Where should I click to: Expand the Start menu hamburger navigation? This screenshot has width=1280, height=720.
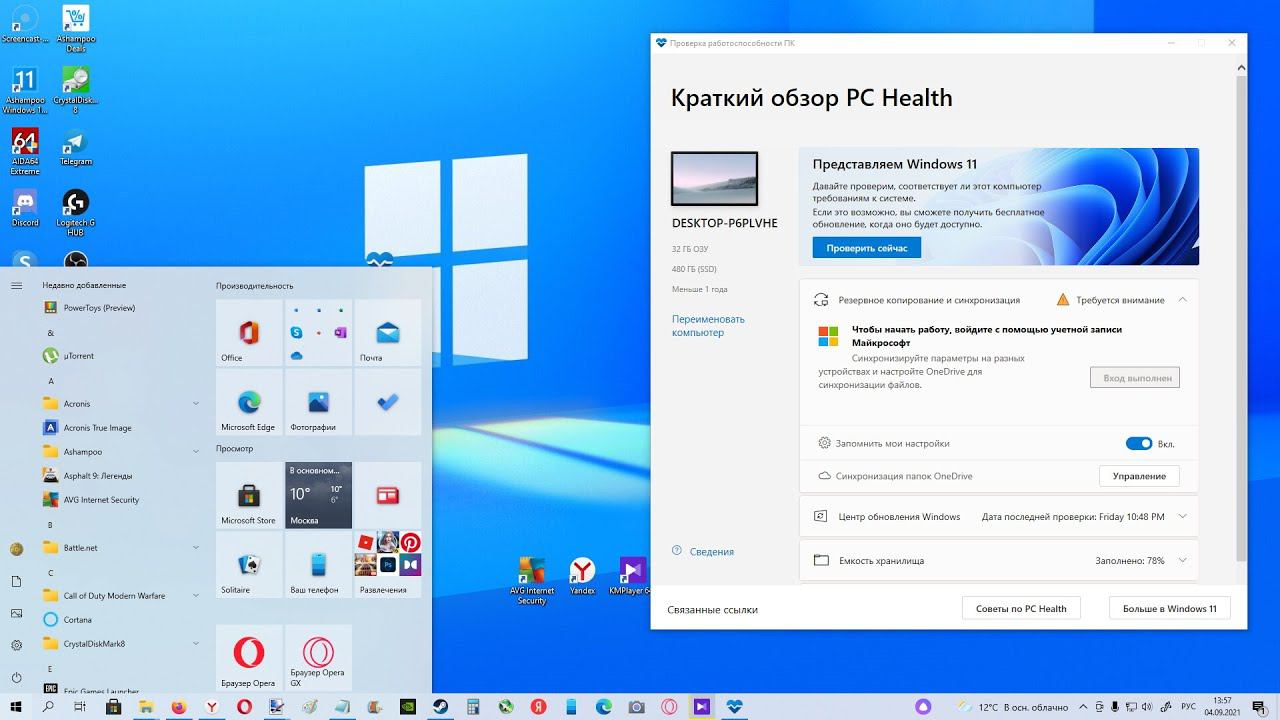pos(16,286)
